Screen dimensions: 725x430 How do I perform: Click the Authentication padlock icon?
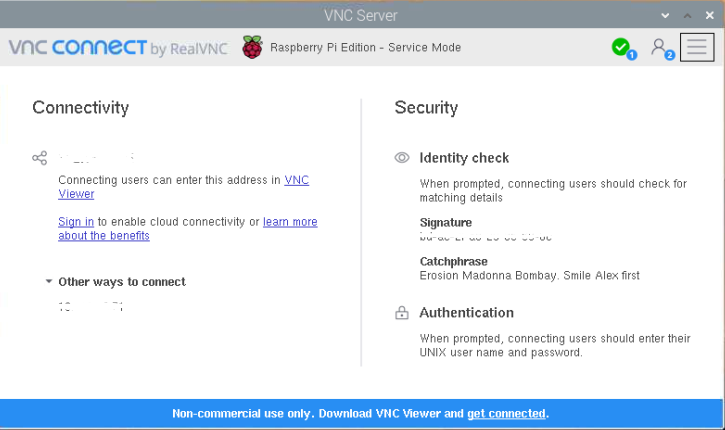pyautogui.click(x=402, y=313)
